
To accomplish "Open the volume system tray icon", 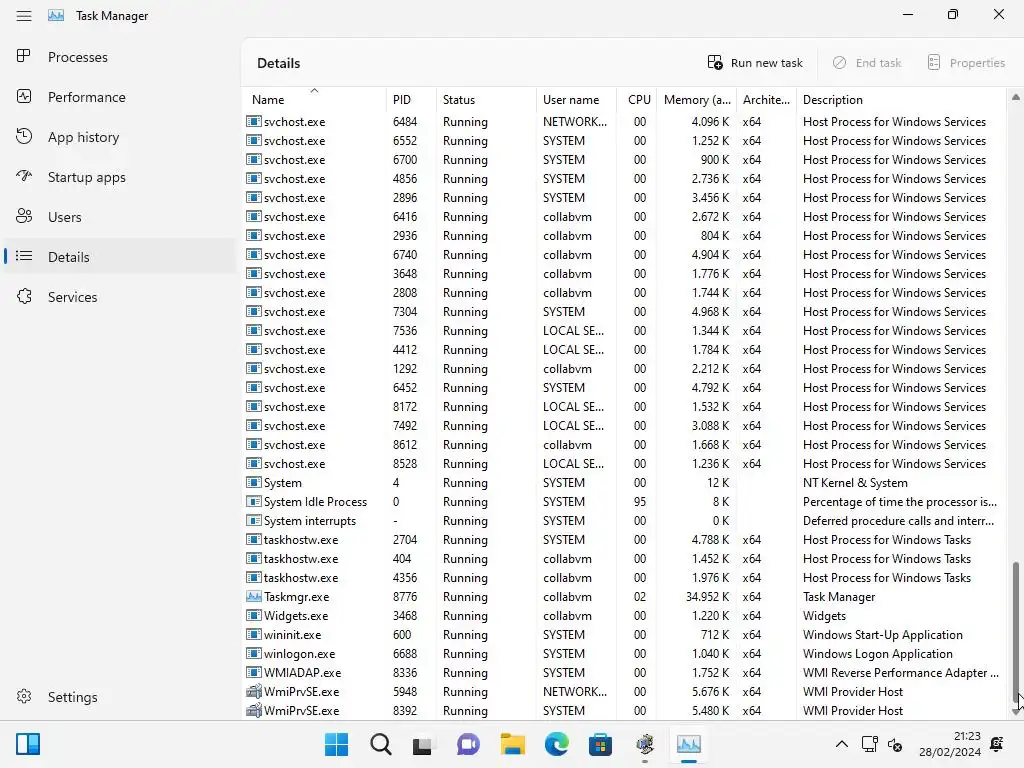I will [x=895, y=744].
